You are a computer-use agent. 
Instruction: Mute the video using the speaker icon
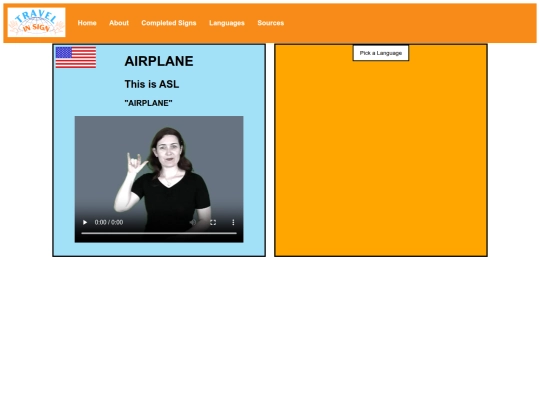coord(193,222)
